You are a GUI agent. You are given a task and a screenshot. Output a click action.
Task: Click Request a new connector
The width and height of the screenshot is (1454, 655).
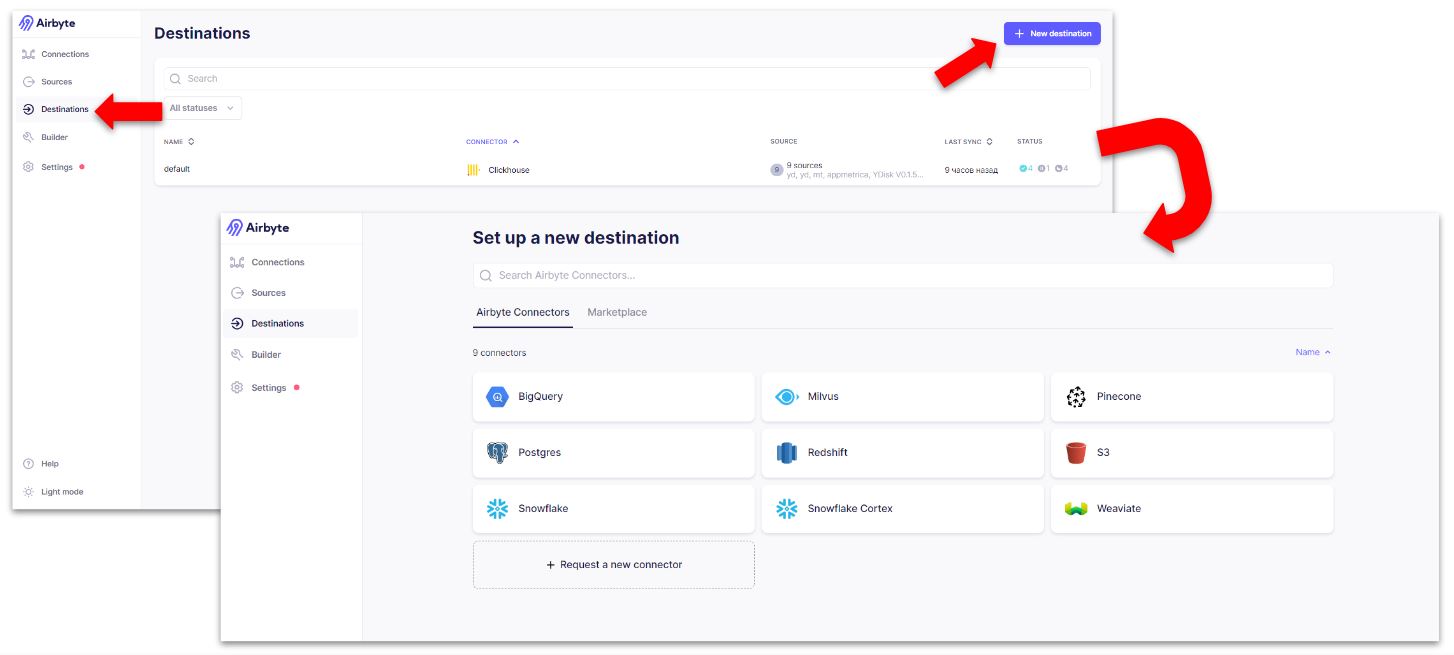(614, 565)
